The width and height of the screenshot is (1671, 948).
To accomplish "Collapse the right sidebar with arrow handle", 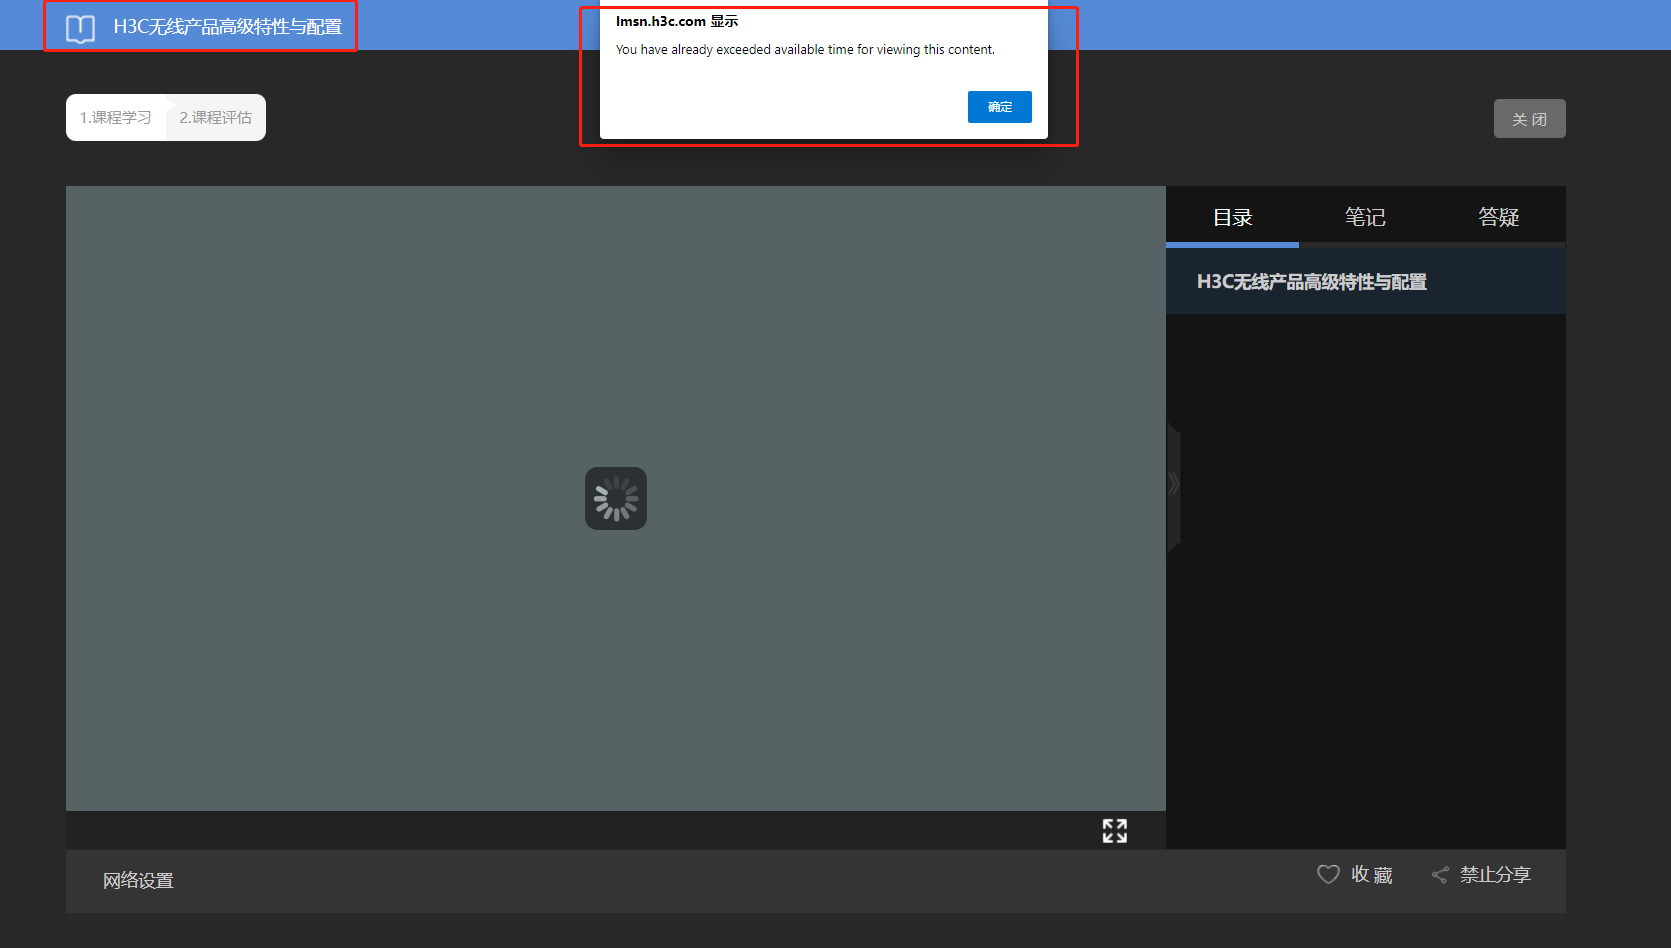I will (1174, 485).
